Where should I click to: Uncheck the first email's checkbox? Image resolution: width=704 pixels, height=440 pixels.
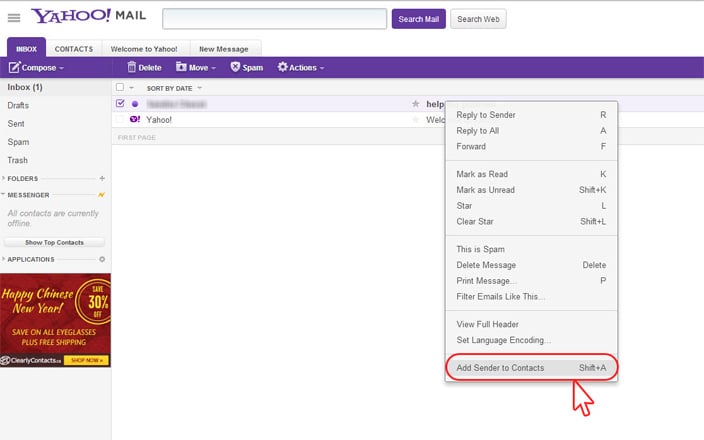pyautogui.click(x=120, y=103)
